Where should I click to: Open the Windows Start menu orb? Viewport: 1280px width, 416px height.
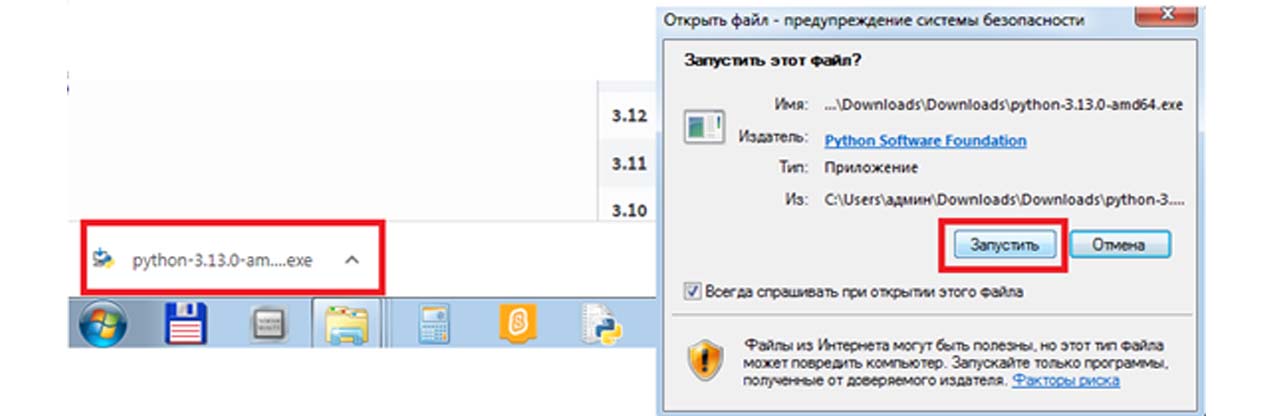102,325
